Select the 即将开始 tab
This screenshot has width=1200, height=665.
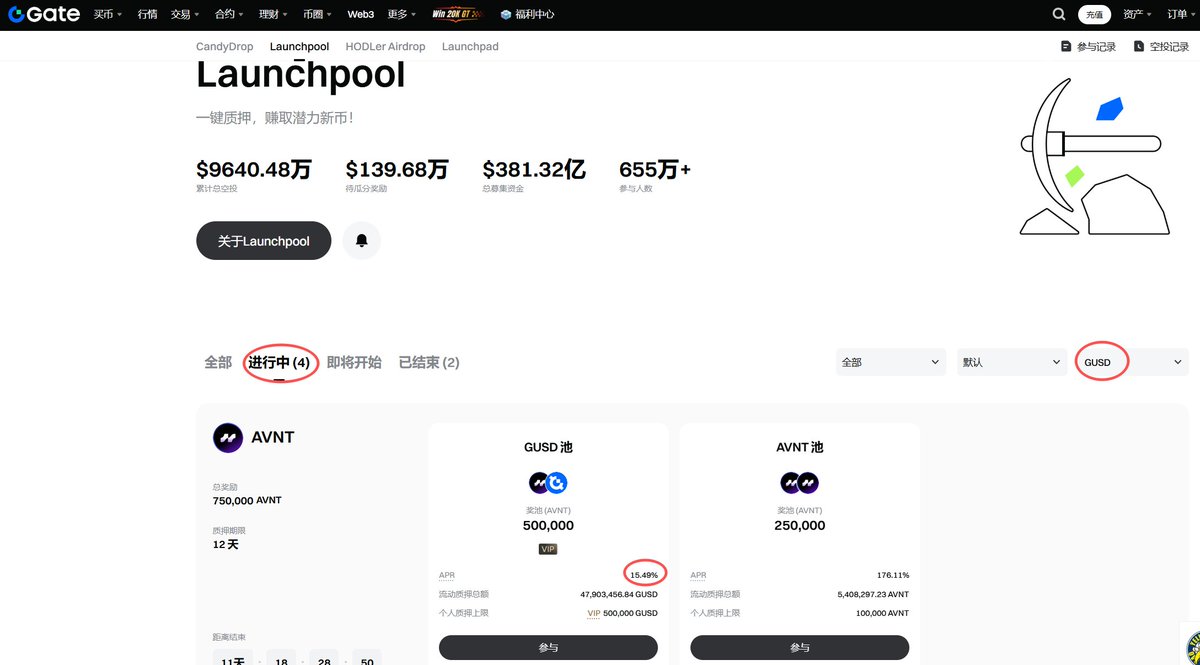(x=354, y=362)
